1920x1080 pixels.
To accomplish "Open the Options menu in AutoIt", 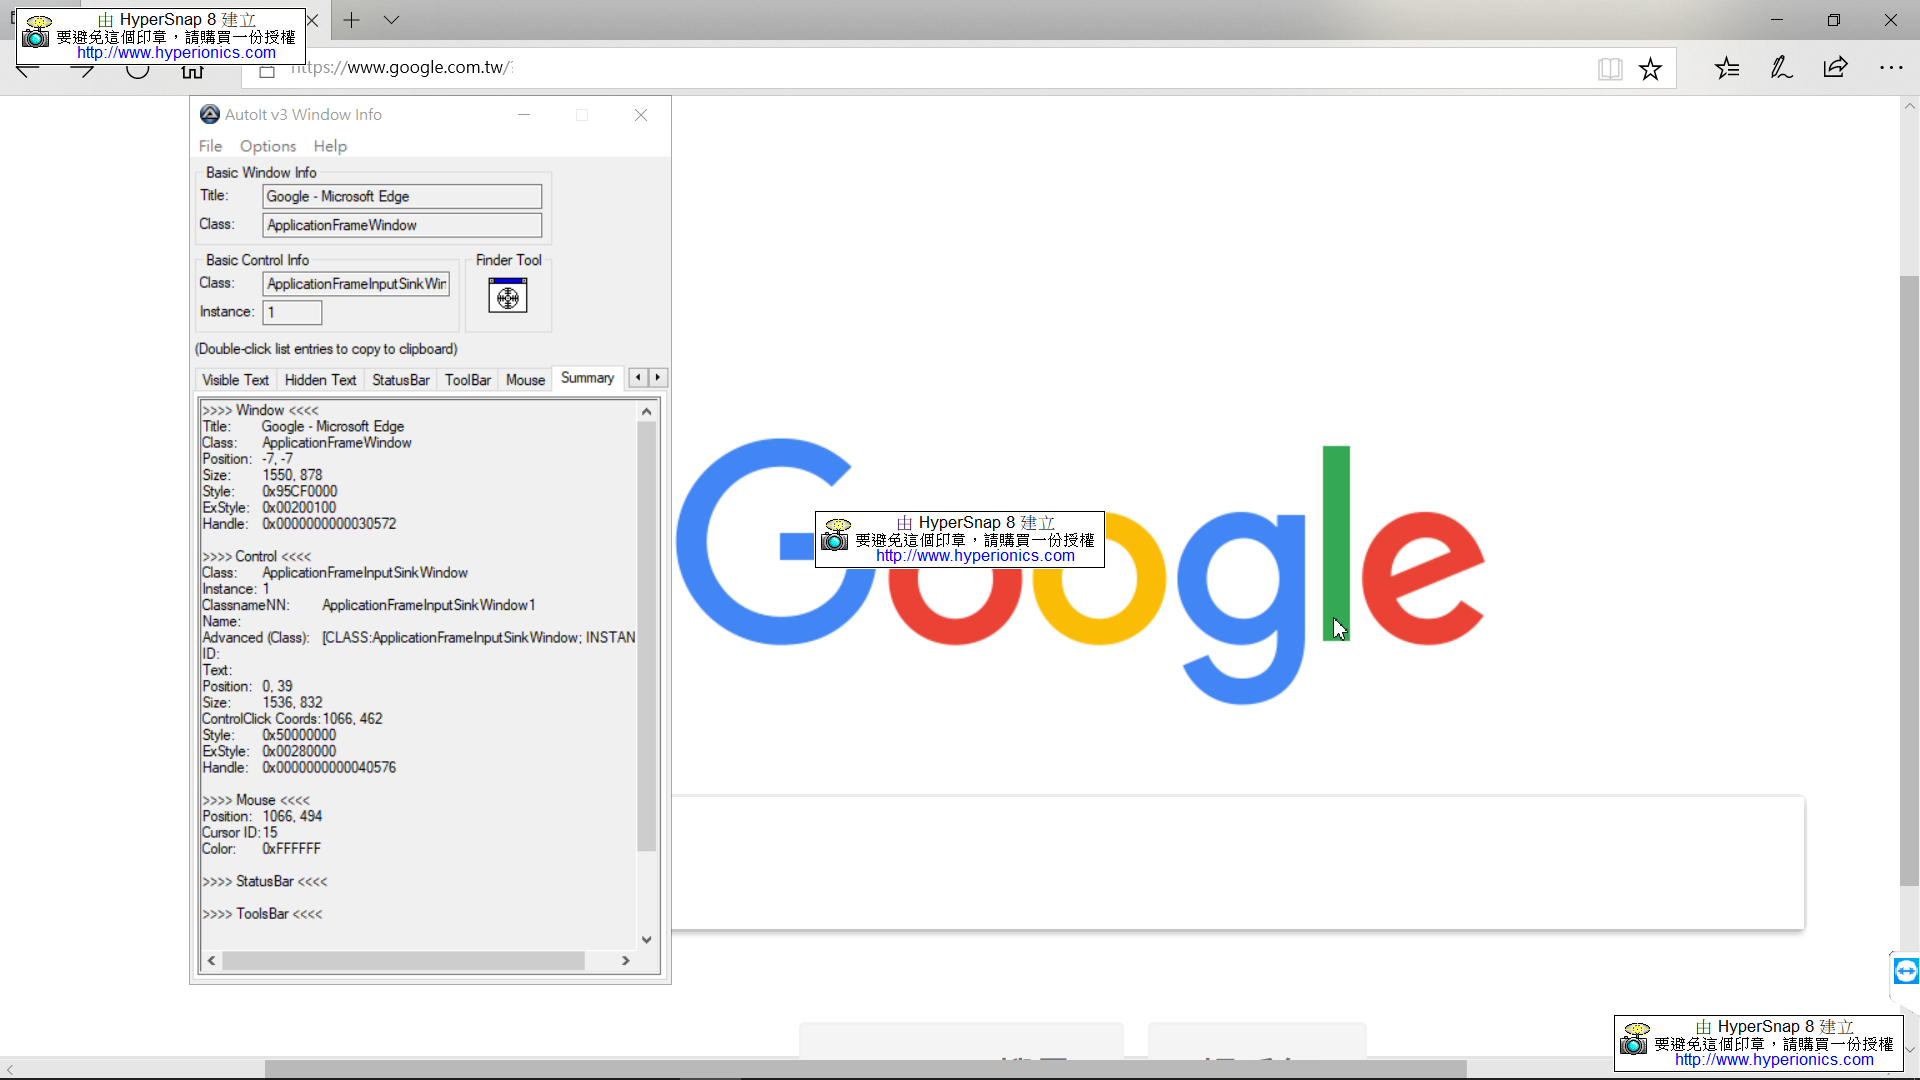I will click(x=268, y=146).
